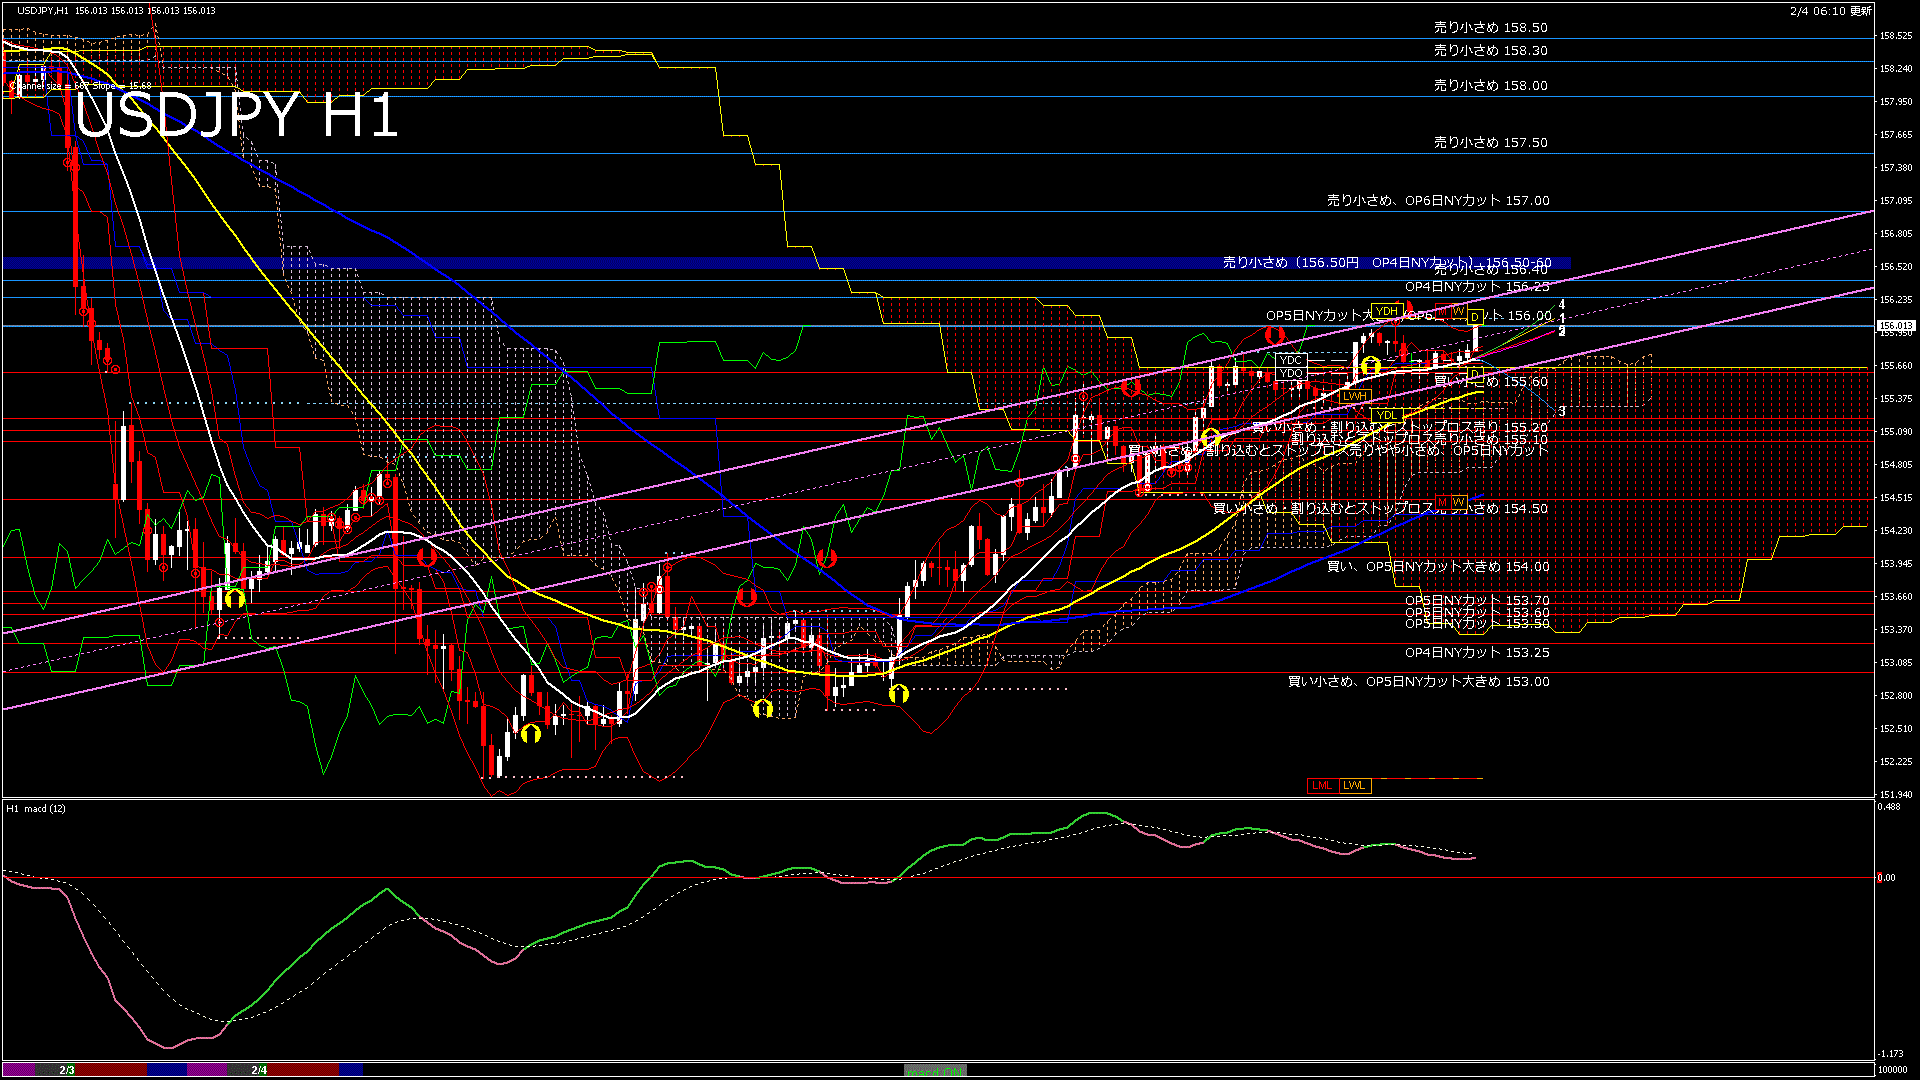Select the orange LWH label
Viewport: 1920px width, 1080px height.
1355,397
